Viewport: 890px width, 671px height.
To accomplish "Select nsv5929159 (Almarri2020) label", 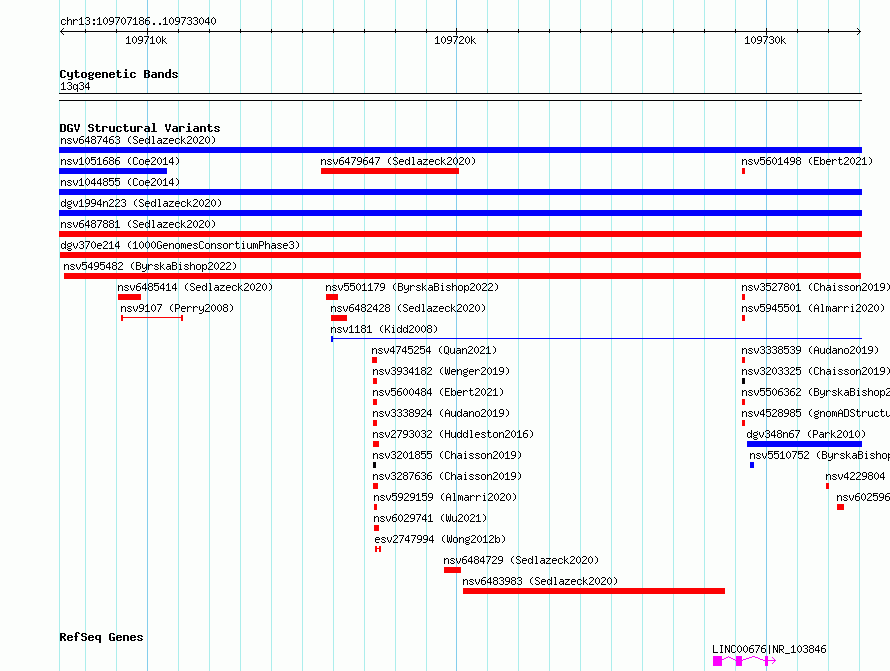I will 445,497.
